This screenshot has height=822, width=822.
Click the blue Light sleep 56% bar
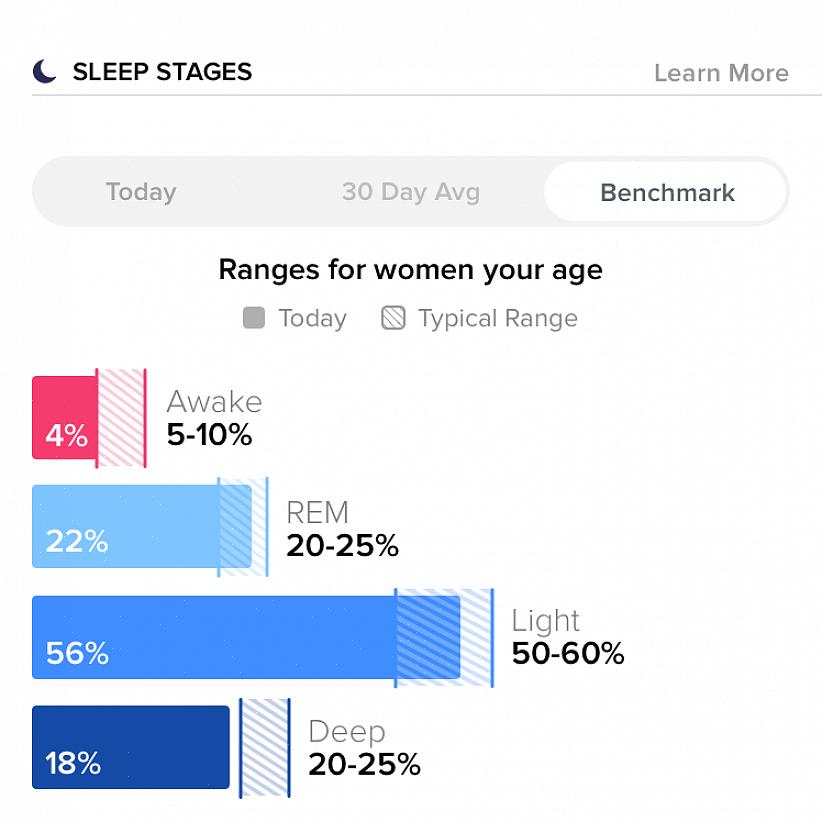click(213, 638)
